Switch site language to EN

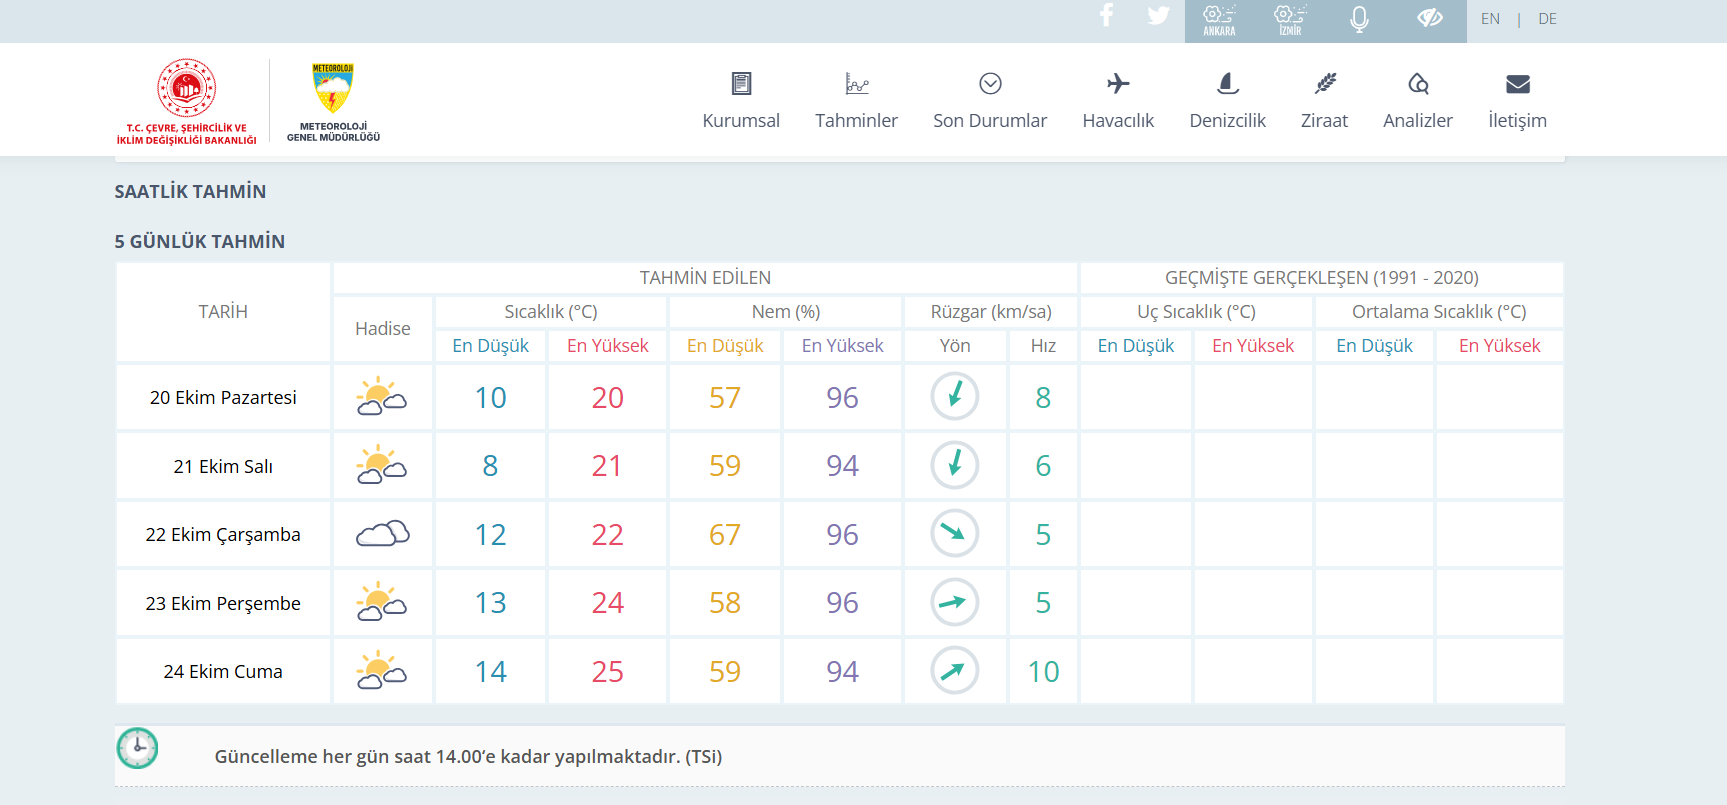coord(1490,19)
